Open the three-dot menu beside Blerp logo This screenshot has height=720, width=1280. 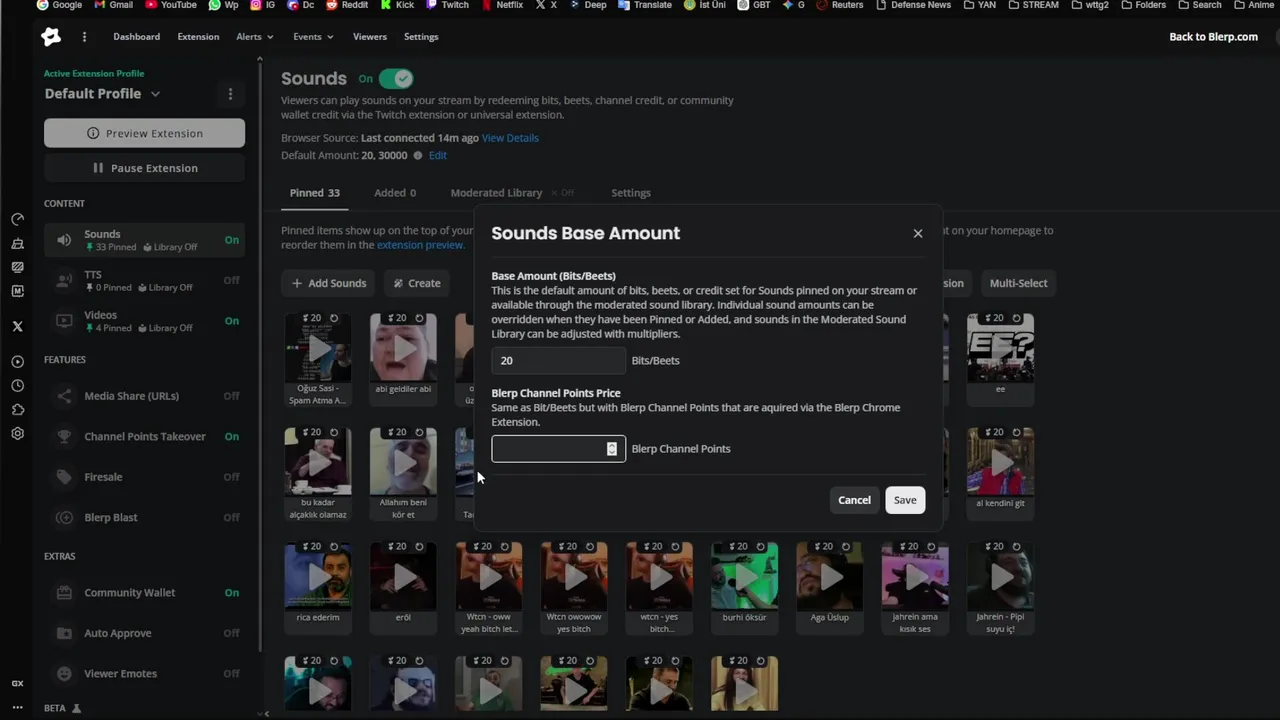pos(84,37)
